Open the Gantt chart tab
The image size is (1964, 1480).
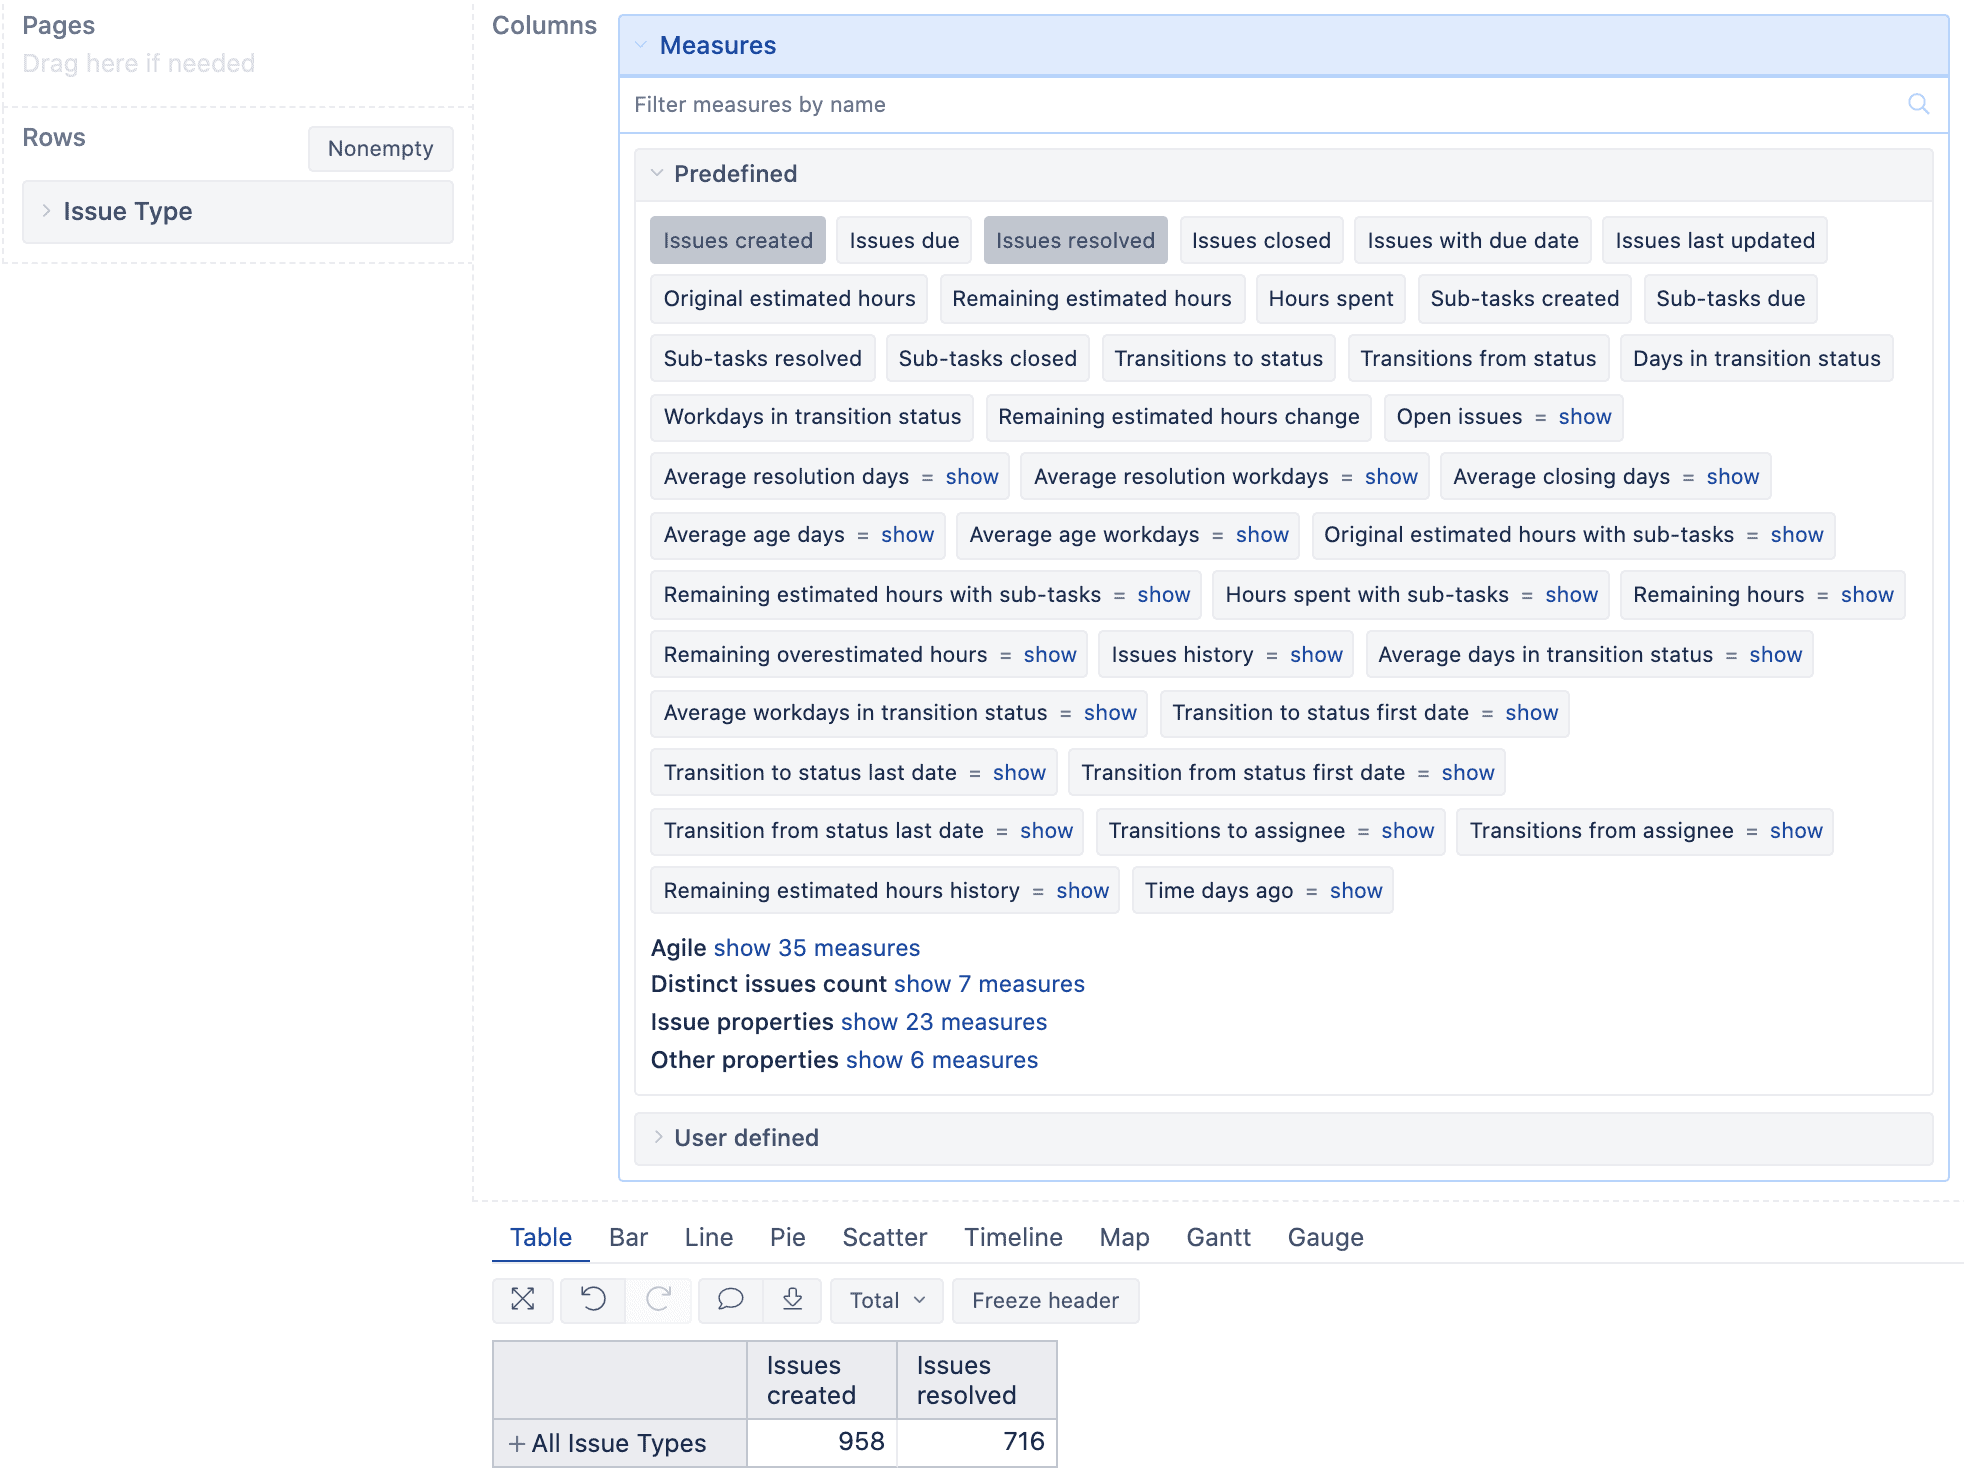[1218, 1237]
